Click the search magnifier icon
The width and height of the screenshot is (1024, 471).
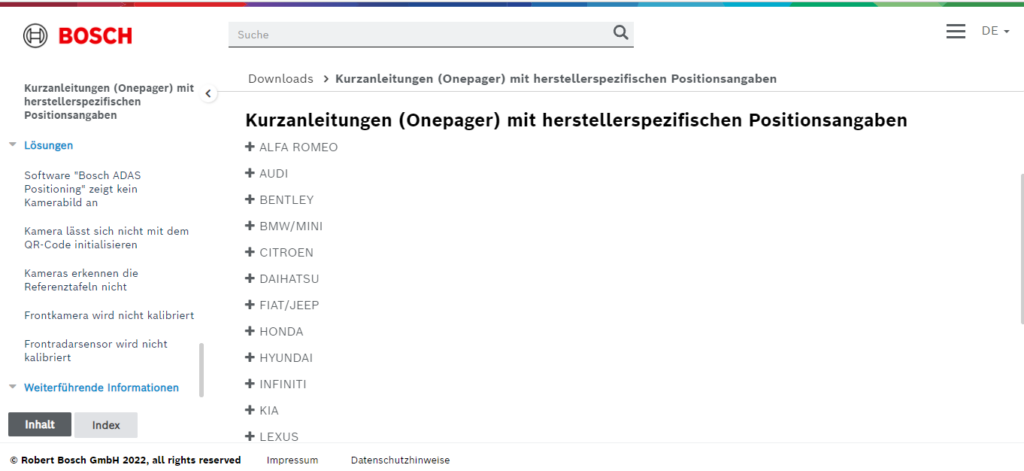620,33
